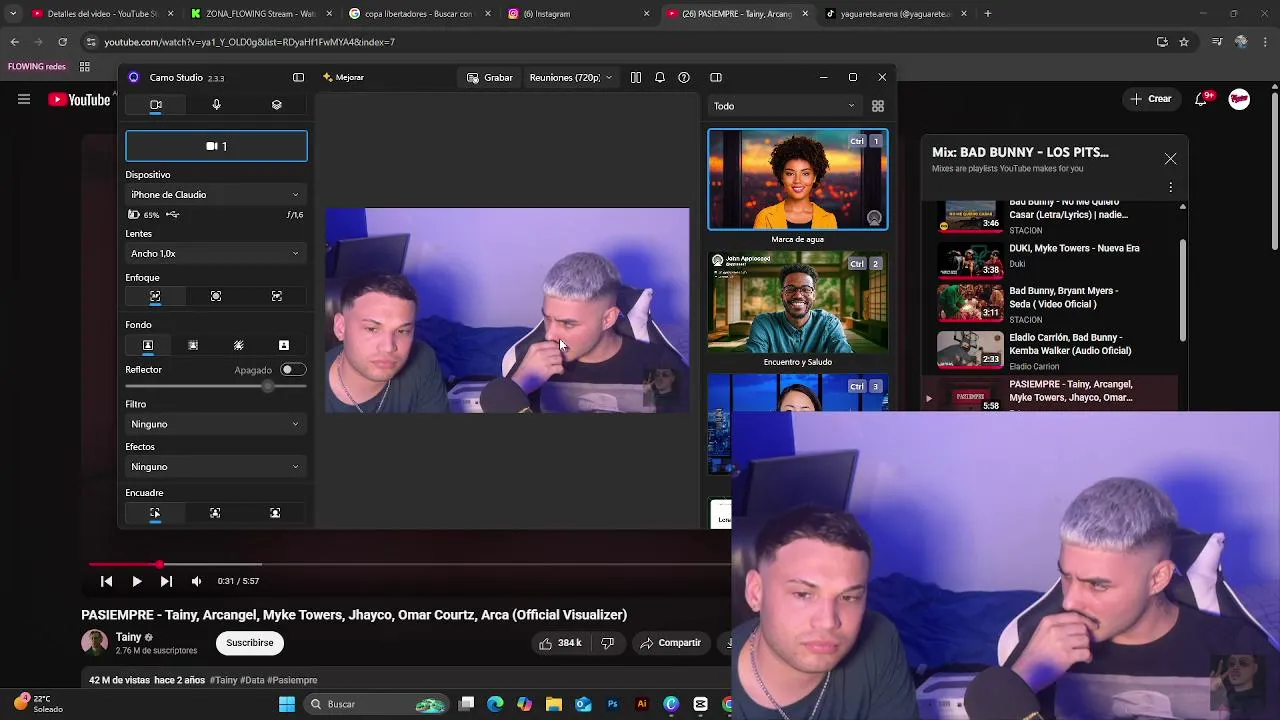Open Photoshop from the taskbar
Viewport: 1280px width, 720px height.
613,704
